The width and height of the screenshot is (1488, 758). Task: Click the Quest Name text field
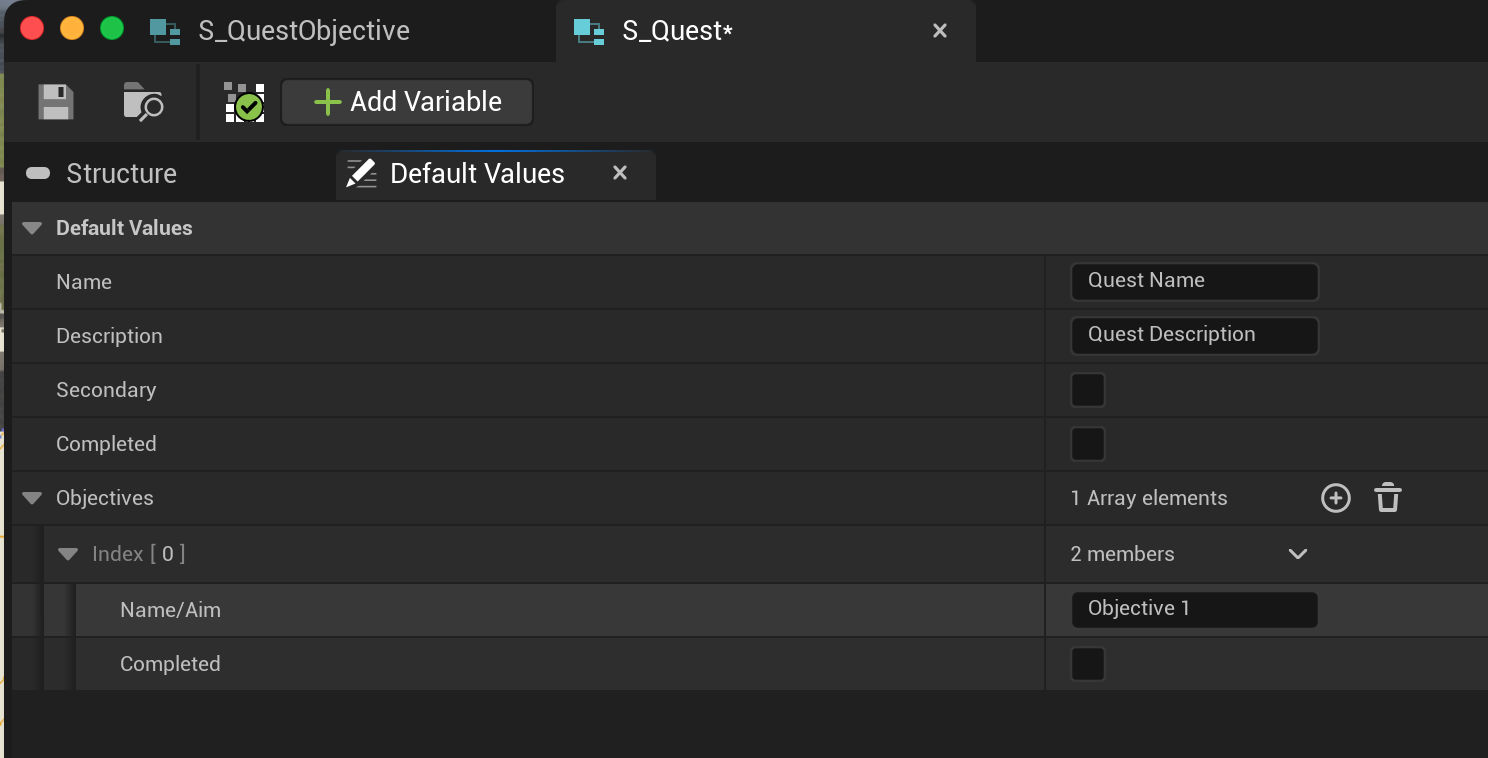tap(1194, 281)
